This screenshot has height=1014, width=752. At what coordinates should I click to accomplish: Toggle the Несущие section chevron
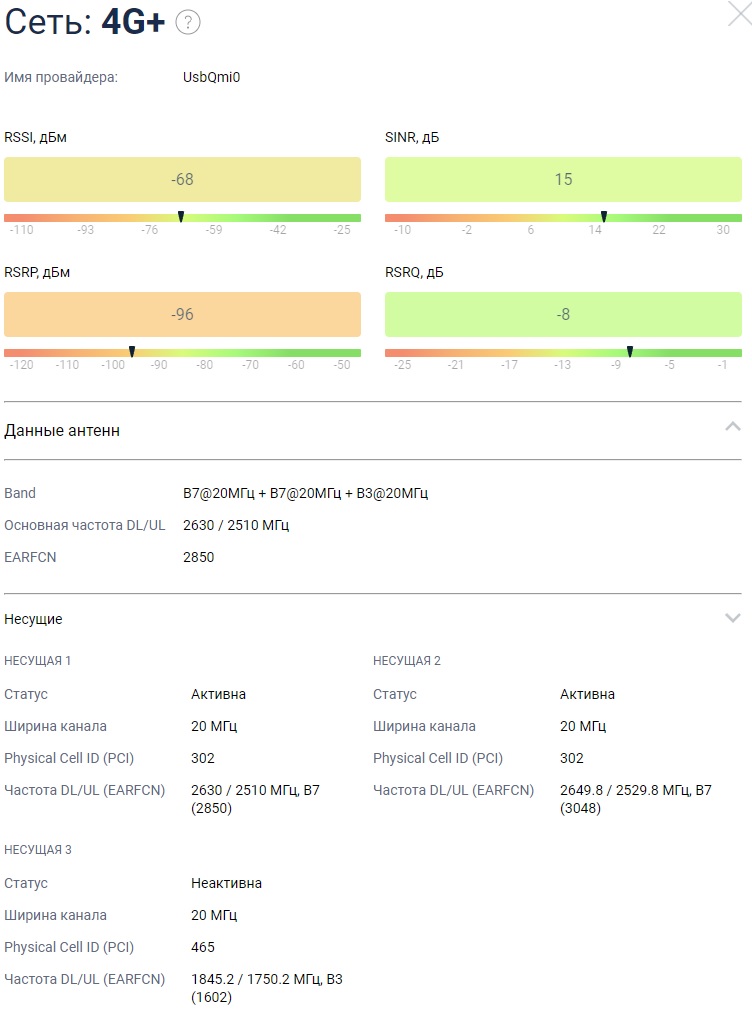coord(732,618)
